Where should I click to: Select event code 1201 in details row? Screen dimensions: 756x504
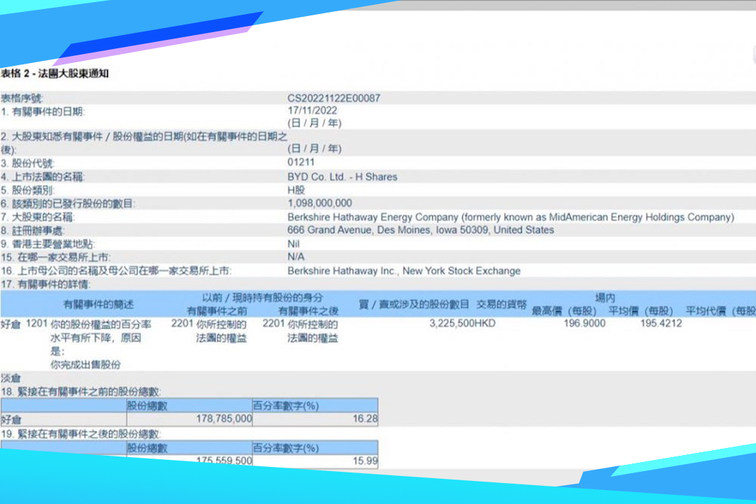pos(37,324)
